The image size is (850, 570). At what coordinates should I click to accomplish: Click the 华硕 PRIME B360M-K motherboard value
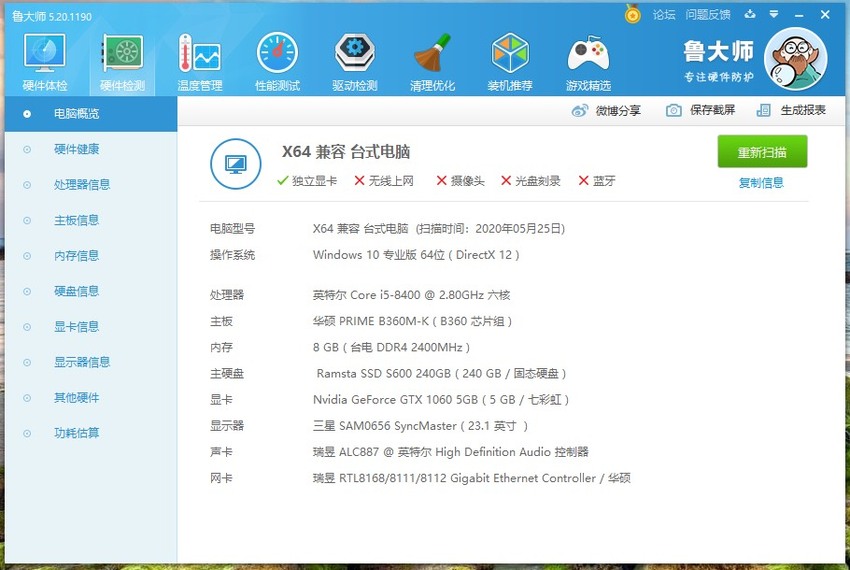pyautogui.click(x=412, y=321)
